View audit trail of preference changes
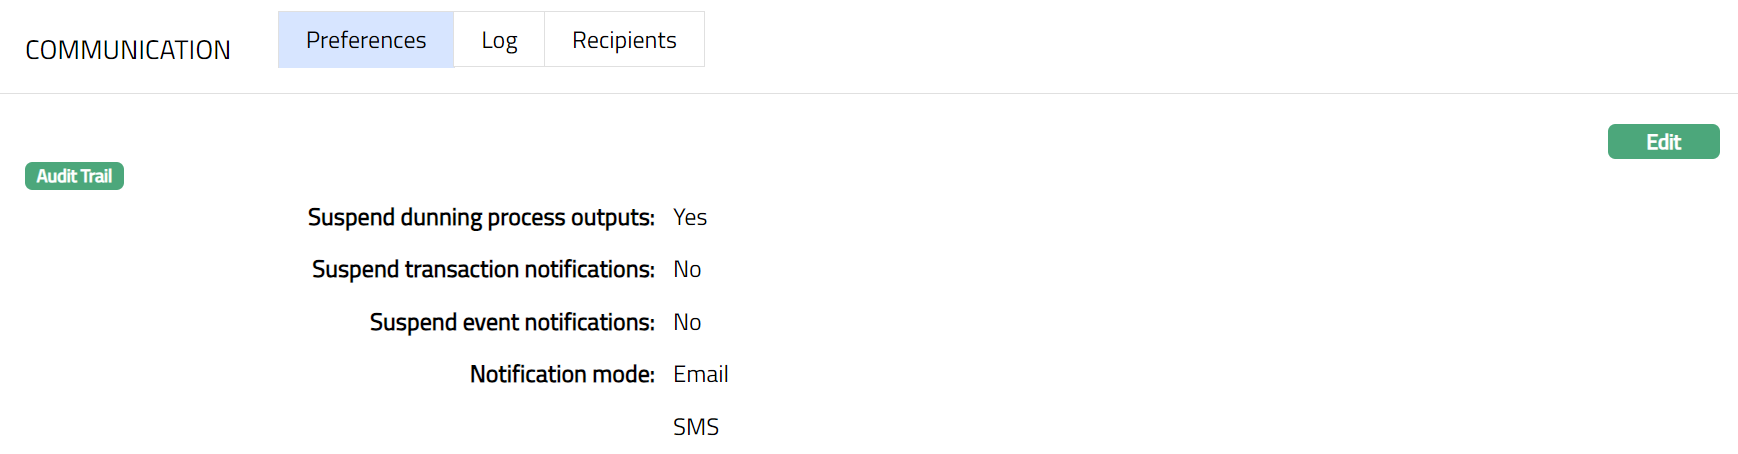The width and height of the screenshot is (1738, 454). point(74,176)
